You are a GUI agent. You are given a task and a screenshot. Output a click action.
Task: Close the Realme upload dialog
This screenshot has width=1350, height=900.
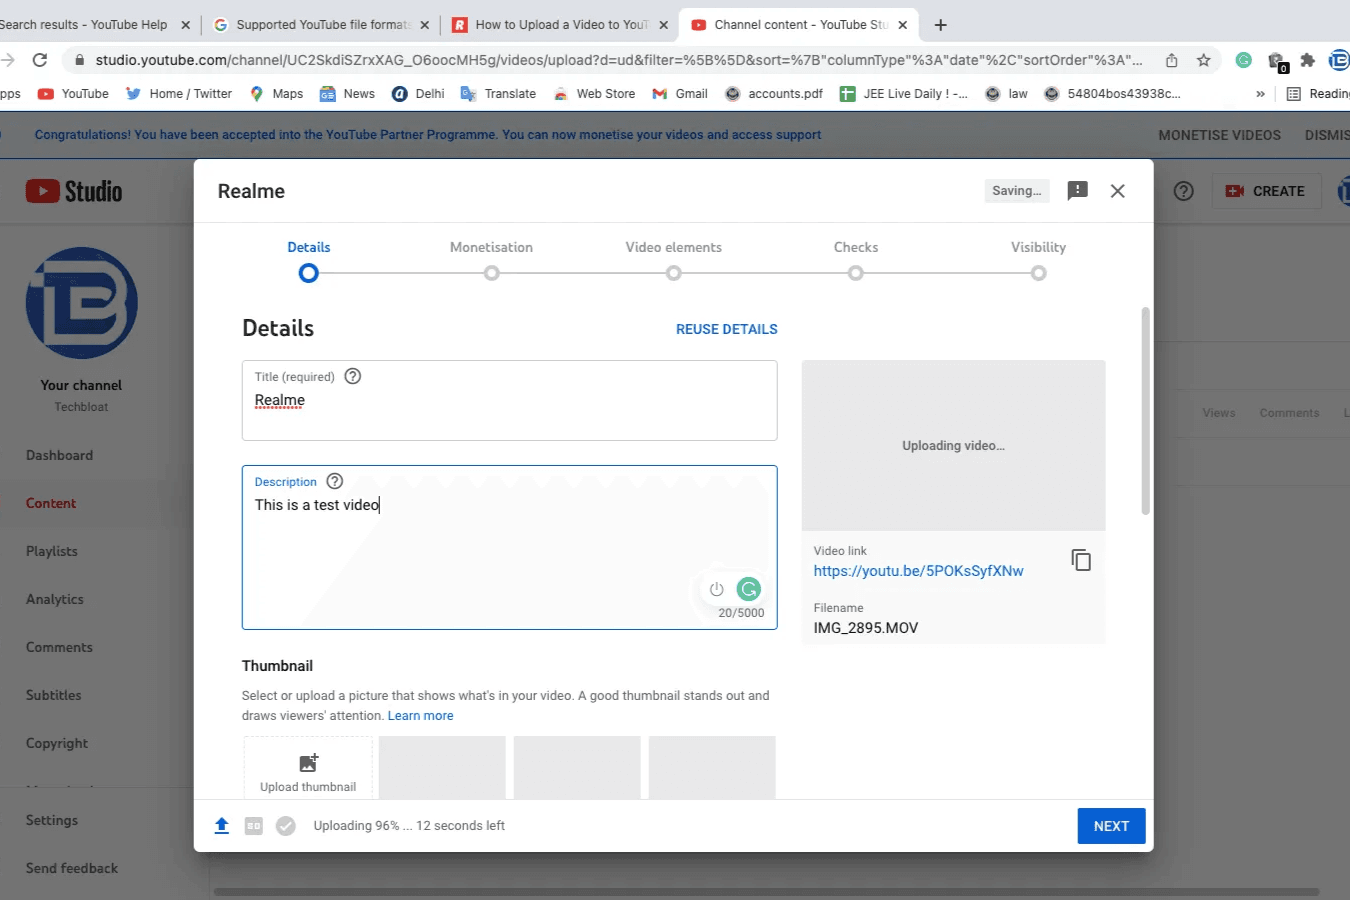point(1118,191)
